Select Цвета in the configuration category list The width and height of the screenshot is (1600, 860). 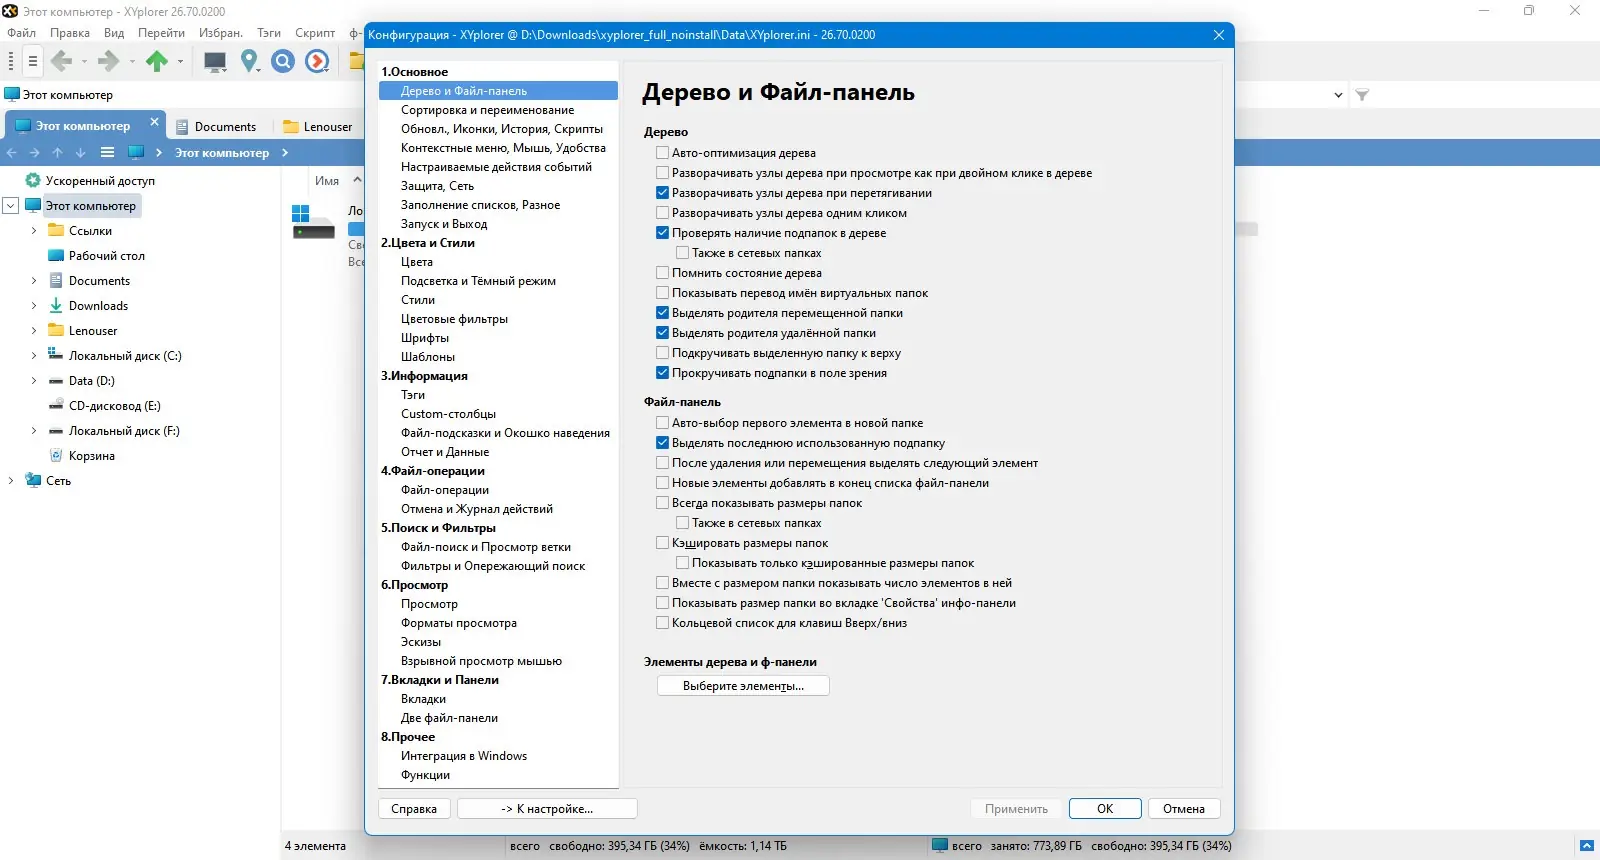coord(417,262)
